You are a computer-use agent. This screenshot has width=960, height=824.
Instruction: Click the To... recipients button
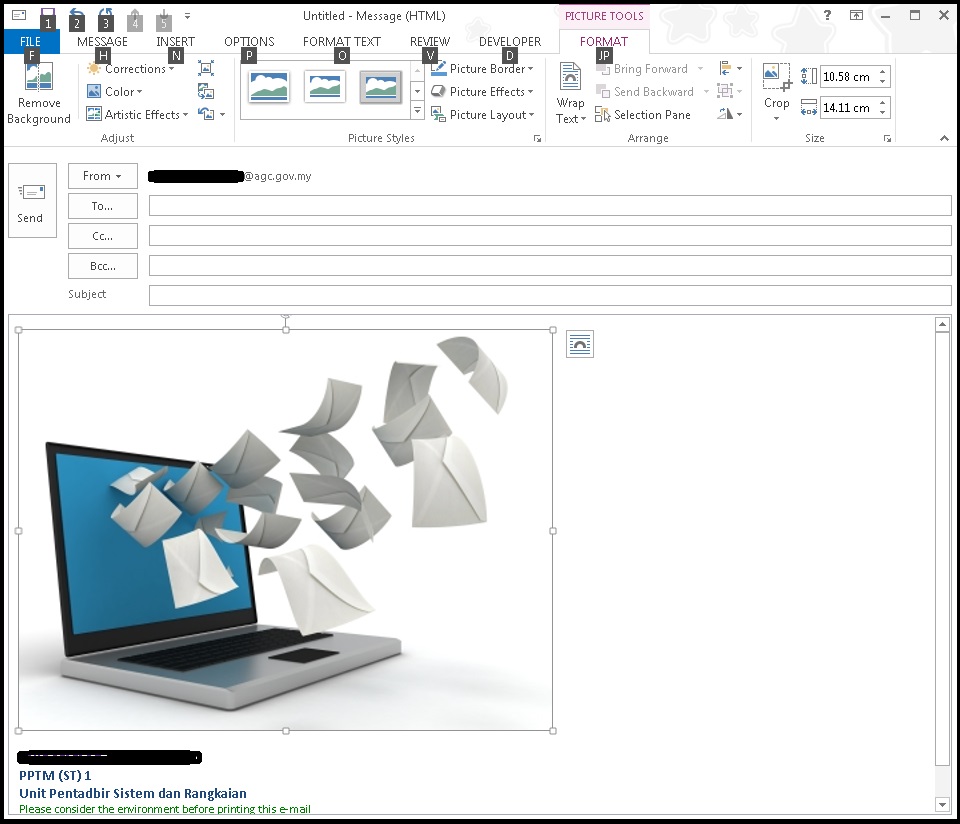pyautogui.click(x=102, y=206)
